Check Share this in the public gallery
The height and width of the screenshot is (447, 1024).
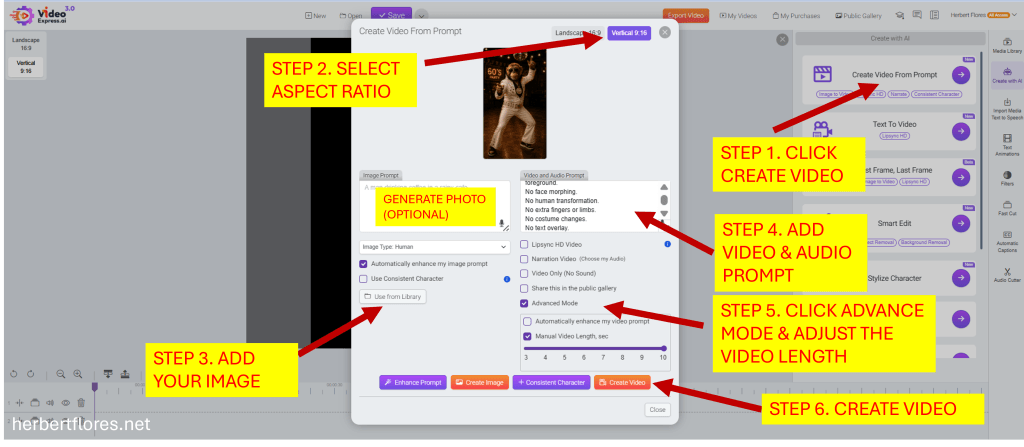click(x=524, y=288)
